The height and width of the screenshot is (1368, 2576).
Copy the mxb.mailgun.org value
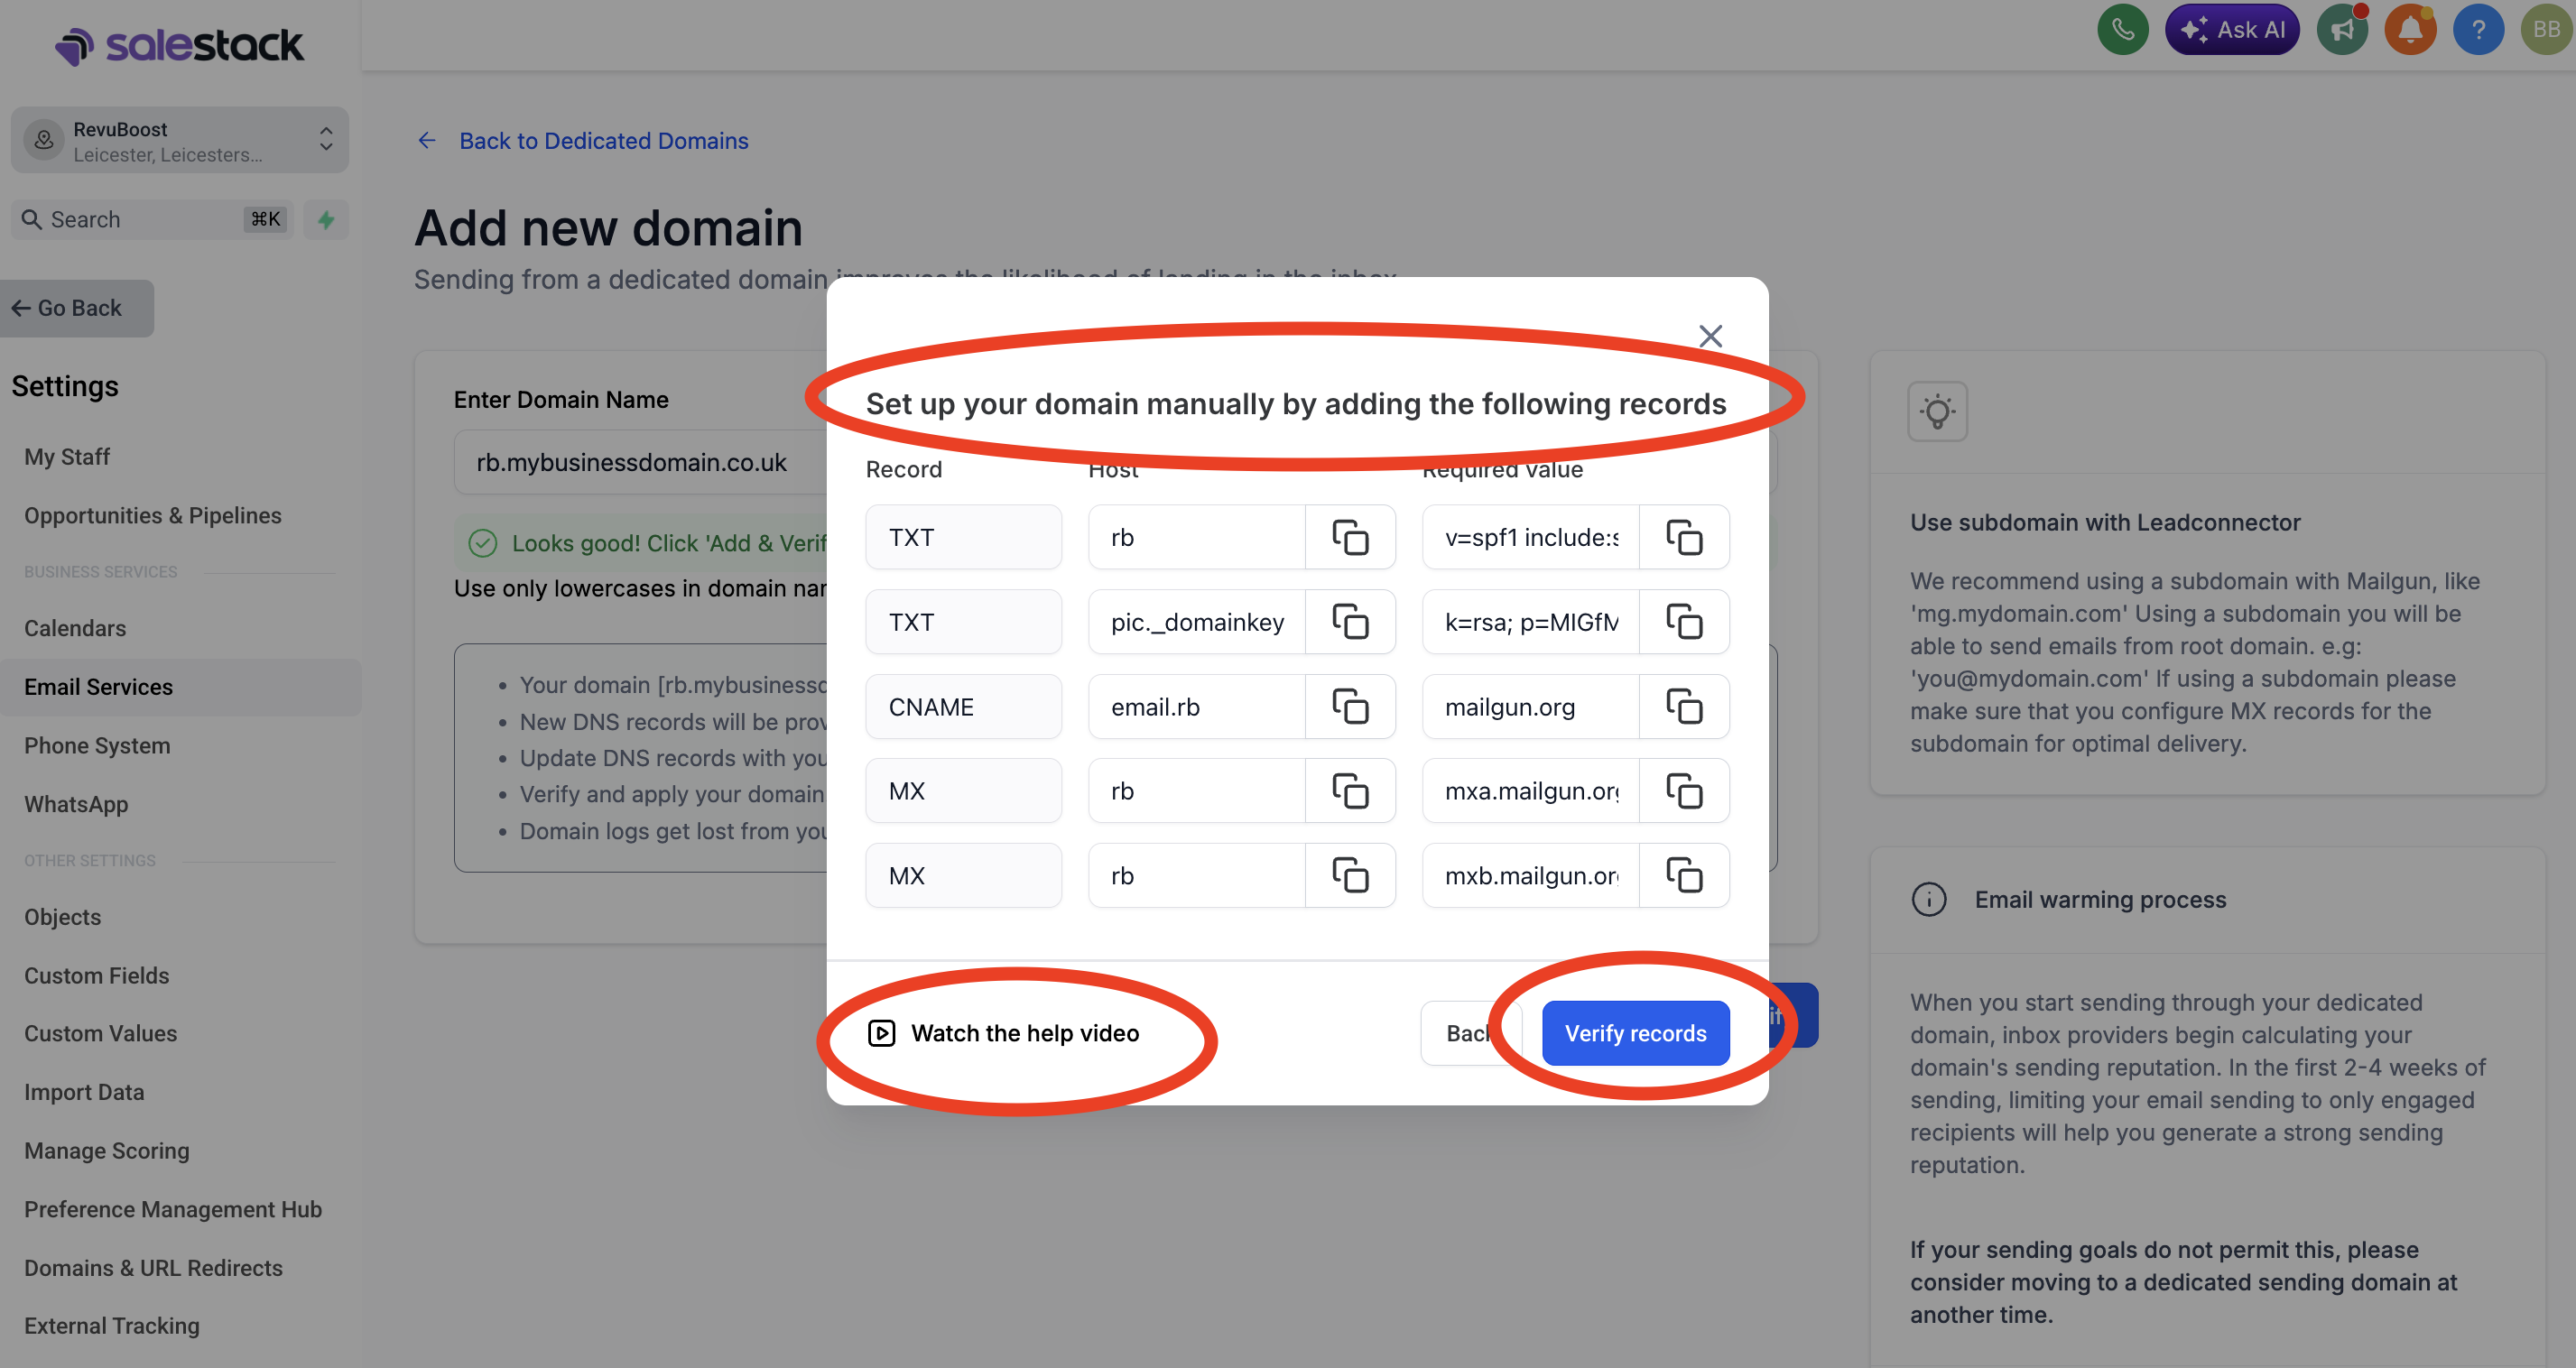1684,875
